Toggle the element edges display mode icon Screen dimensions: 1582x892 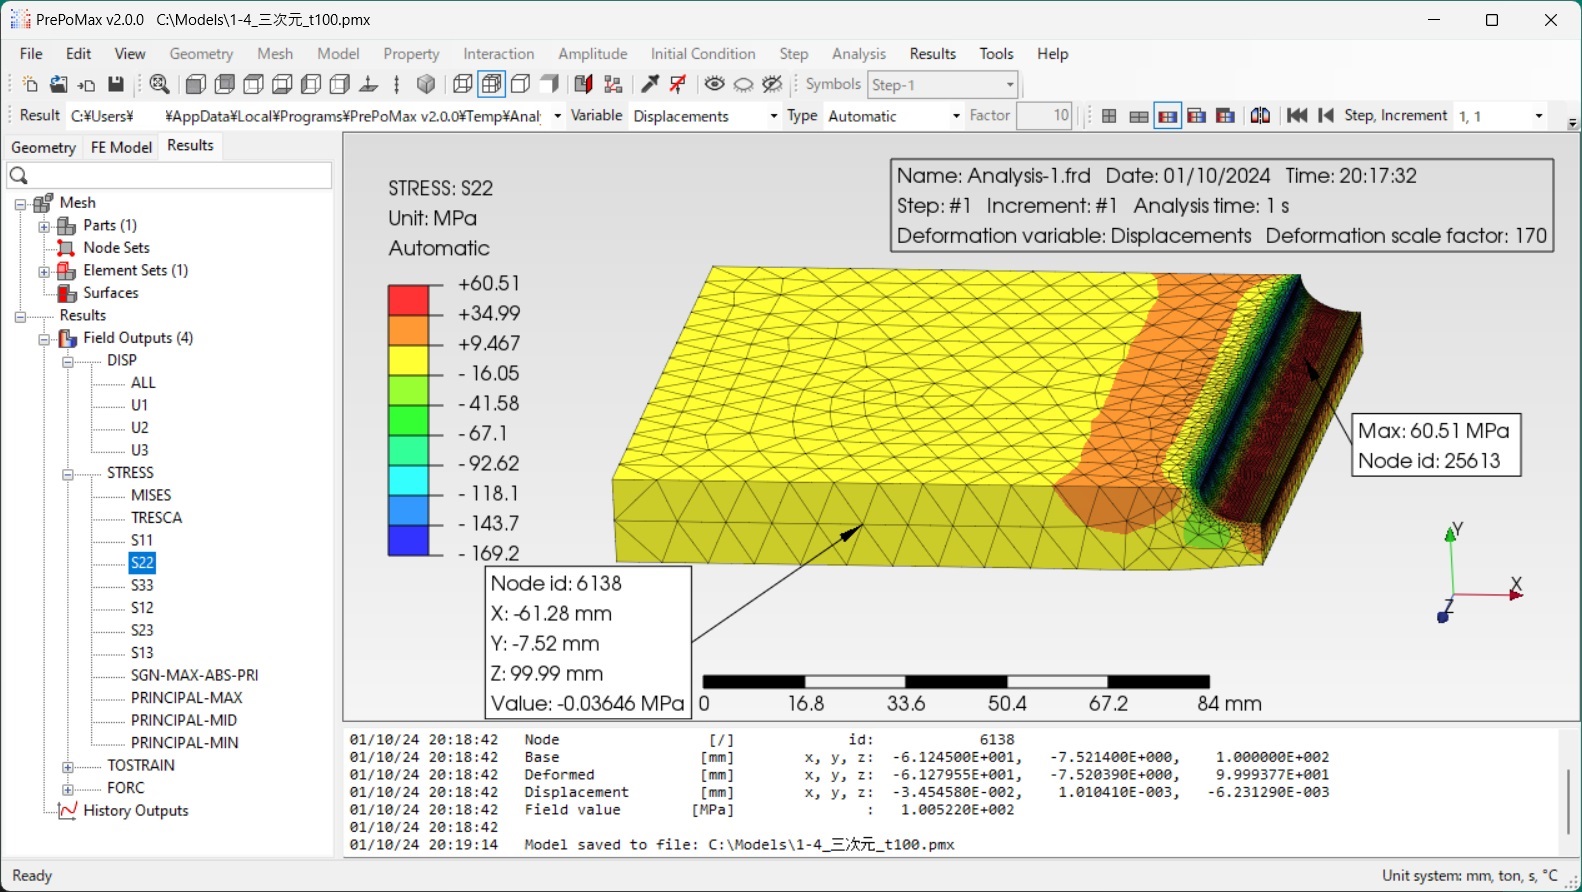coord(492,84)
